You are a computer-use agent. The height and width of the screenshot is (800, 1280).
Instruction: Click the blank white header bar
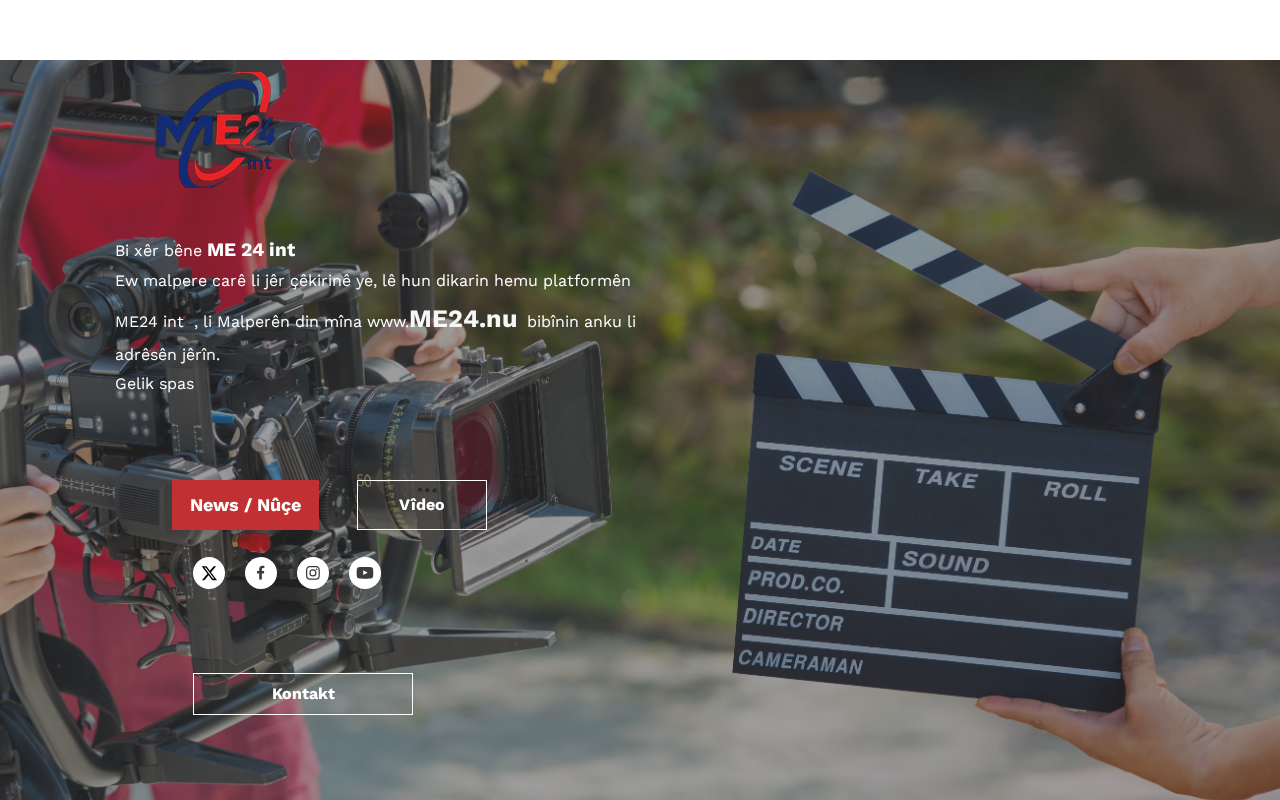point(640,30)
